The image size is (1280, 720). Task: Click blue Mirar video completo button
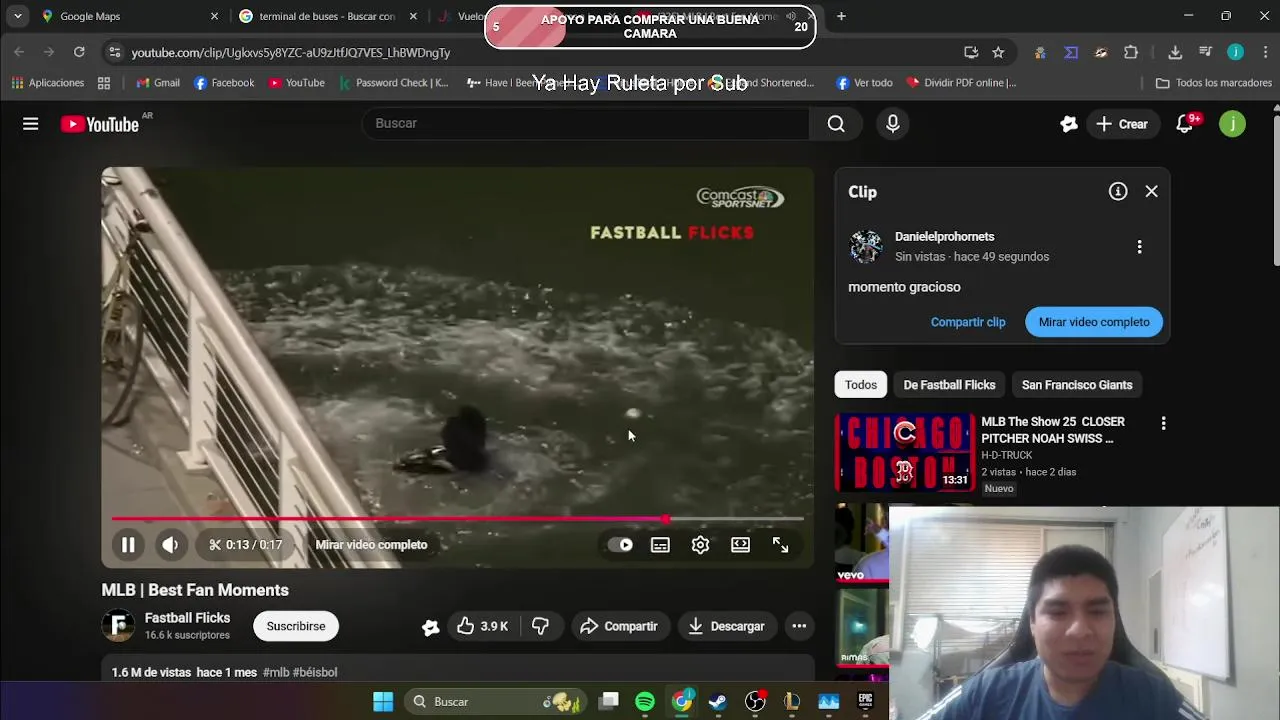[1094, 322]
